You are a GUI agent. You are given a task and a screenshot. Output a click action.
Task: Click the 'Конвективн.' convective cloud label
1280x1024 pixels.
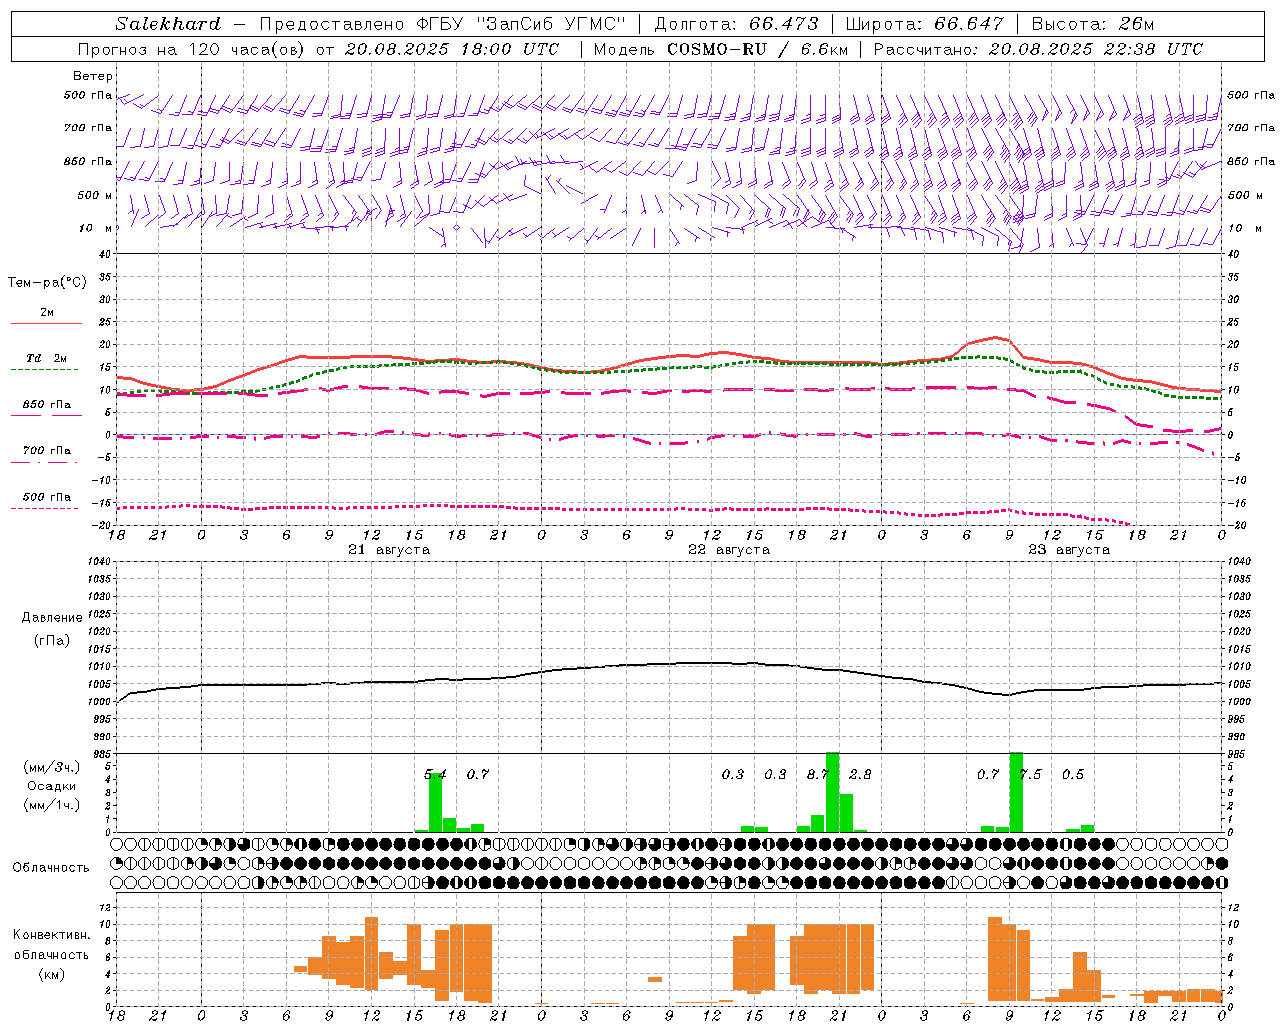coord(52,935)
